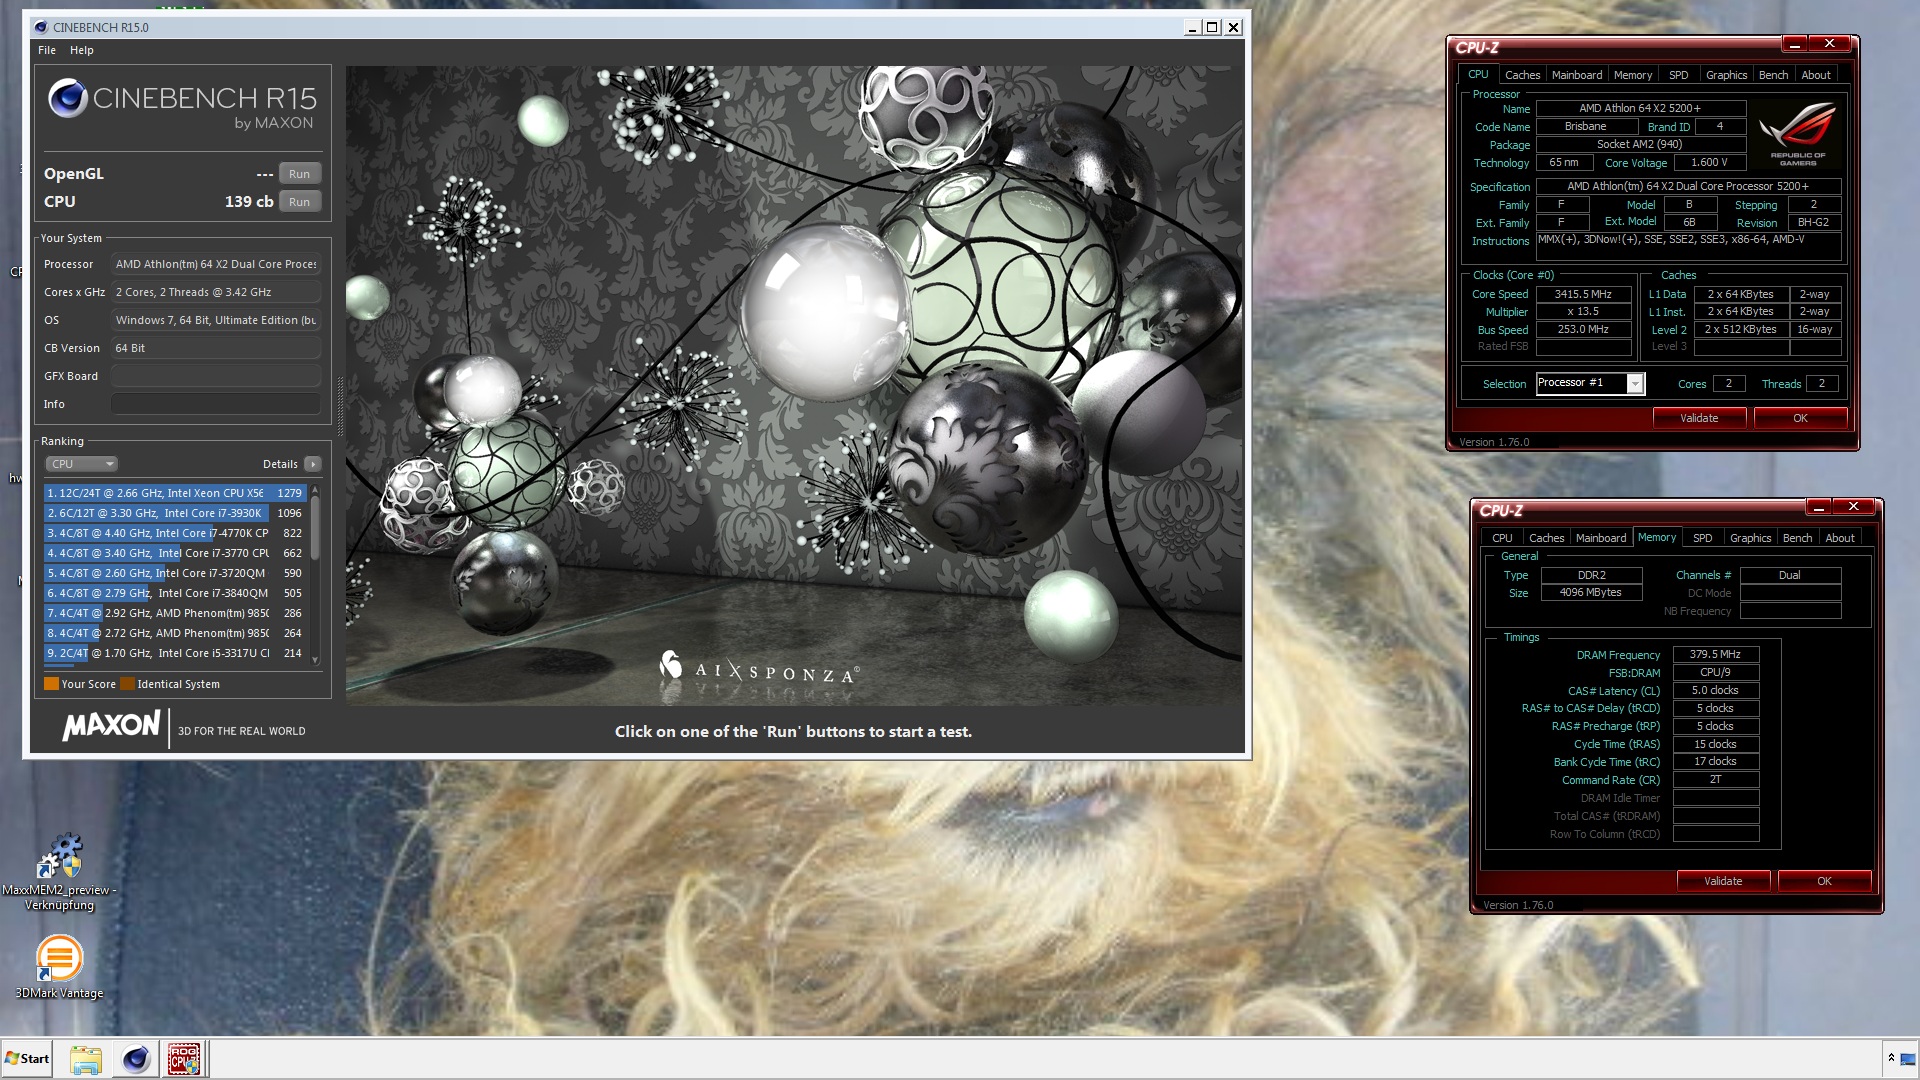Click the ranking list scroll-down arrow
Image resolution: width=1920 pixels, height=1080 pixels.
(315, 660)
